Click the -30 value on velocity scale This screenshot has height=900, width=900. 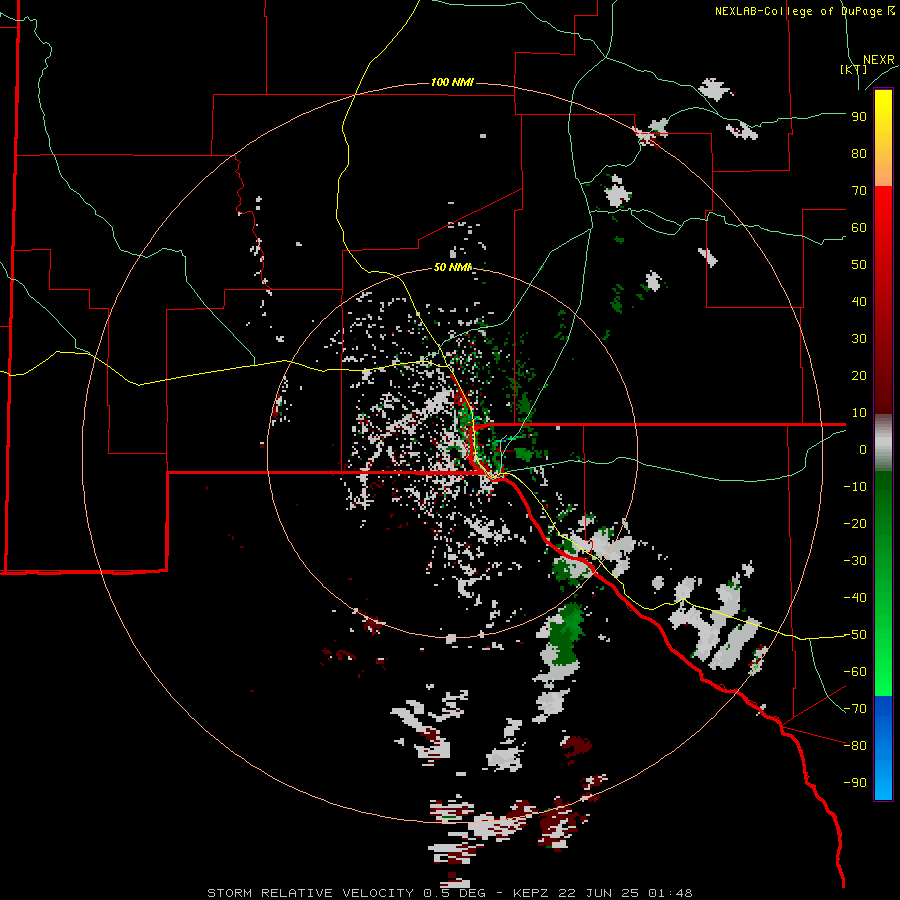click(855, 561)
